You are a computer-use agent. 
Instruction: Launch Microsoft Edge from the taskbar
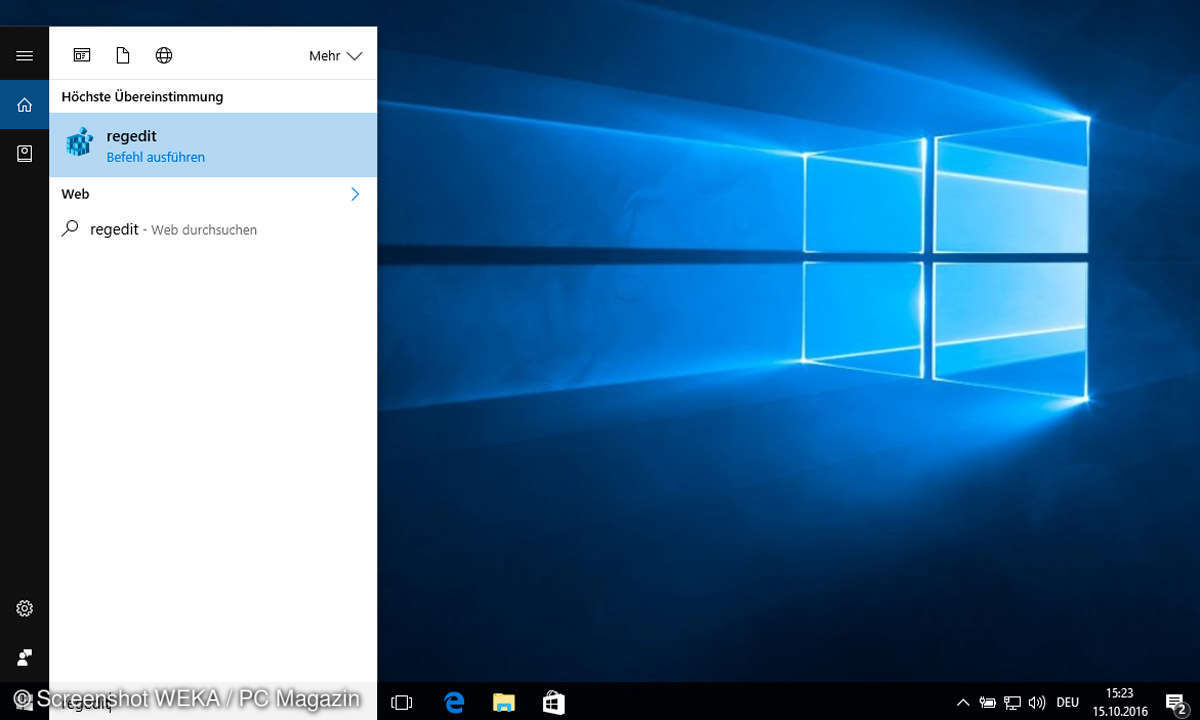coord(454,702)
